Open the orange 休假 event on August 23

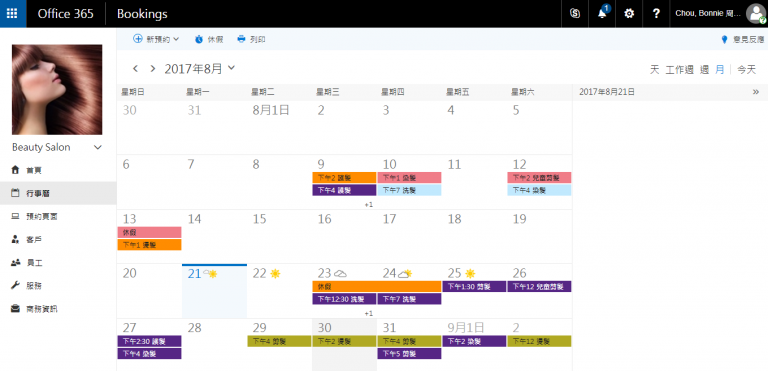377,286
